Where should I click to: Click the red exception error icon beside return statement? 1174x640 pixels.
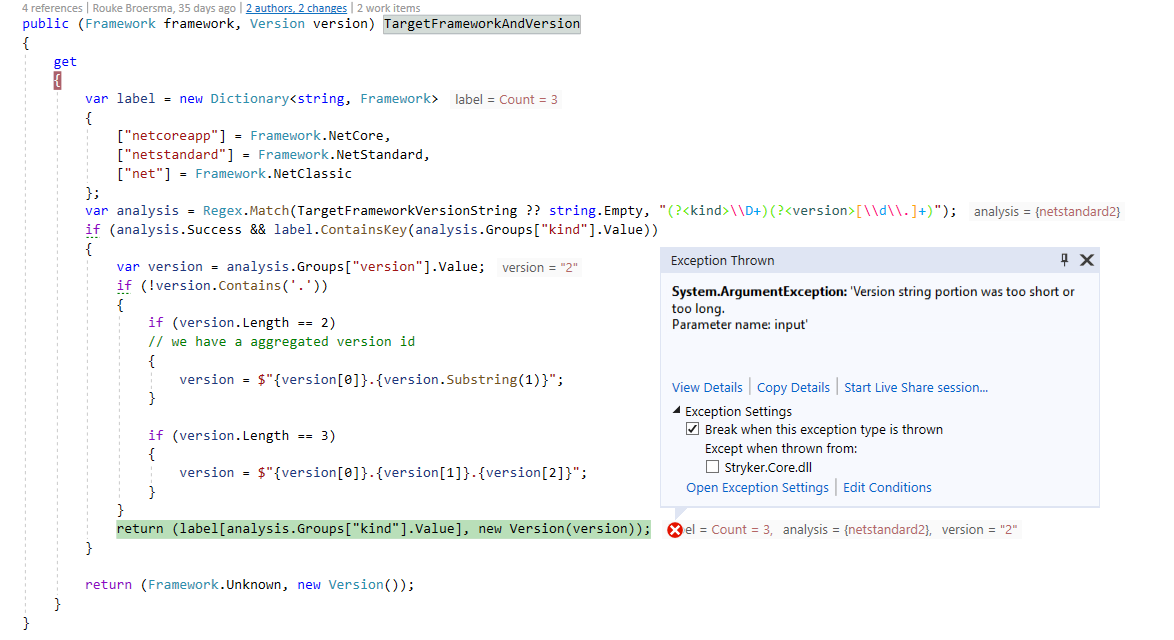673,529
